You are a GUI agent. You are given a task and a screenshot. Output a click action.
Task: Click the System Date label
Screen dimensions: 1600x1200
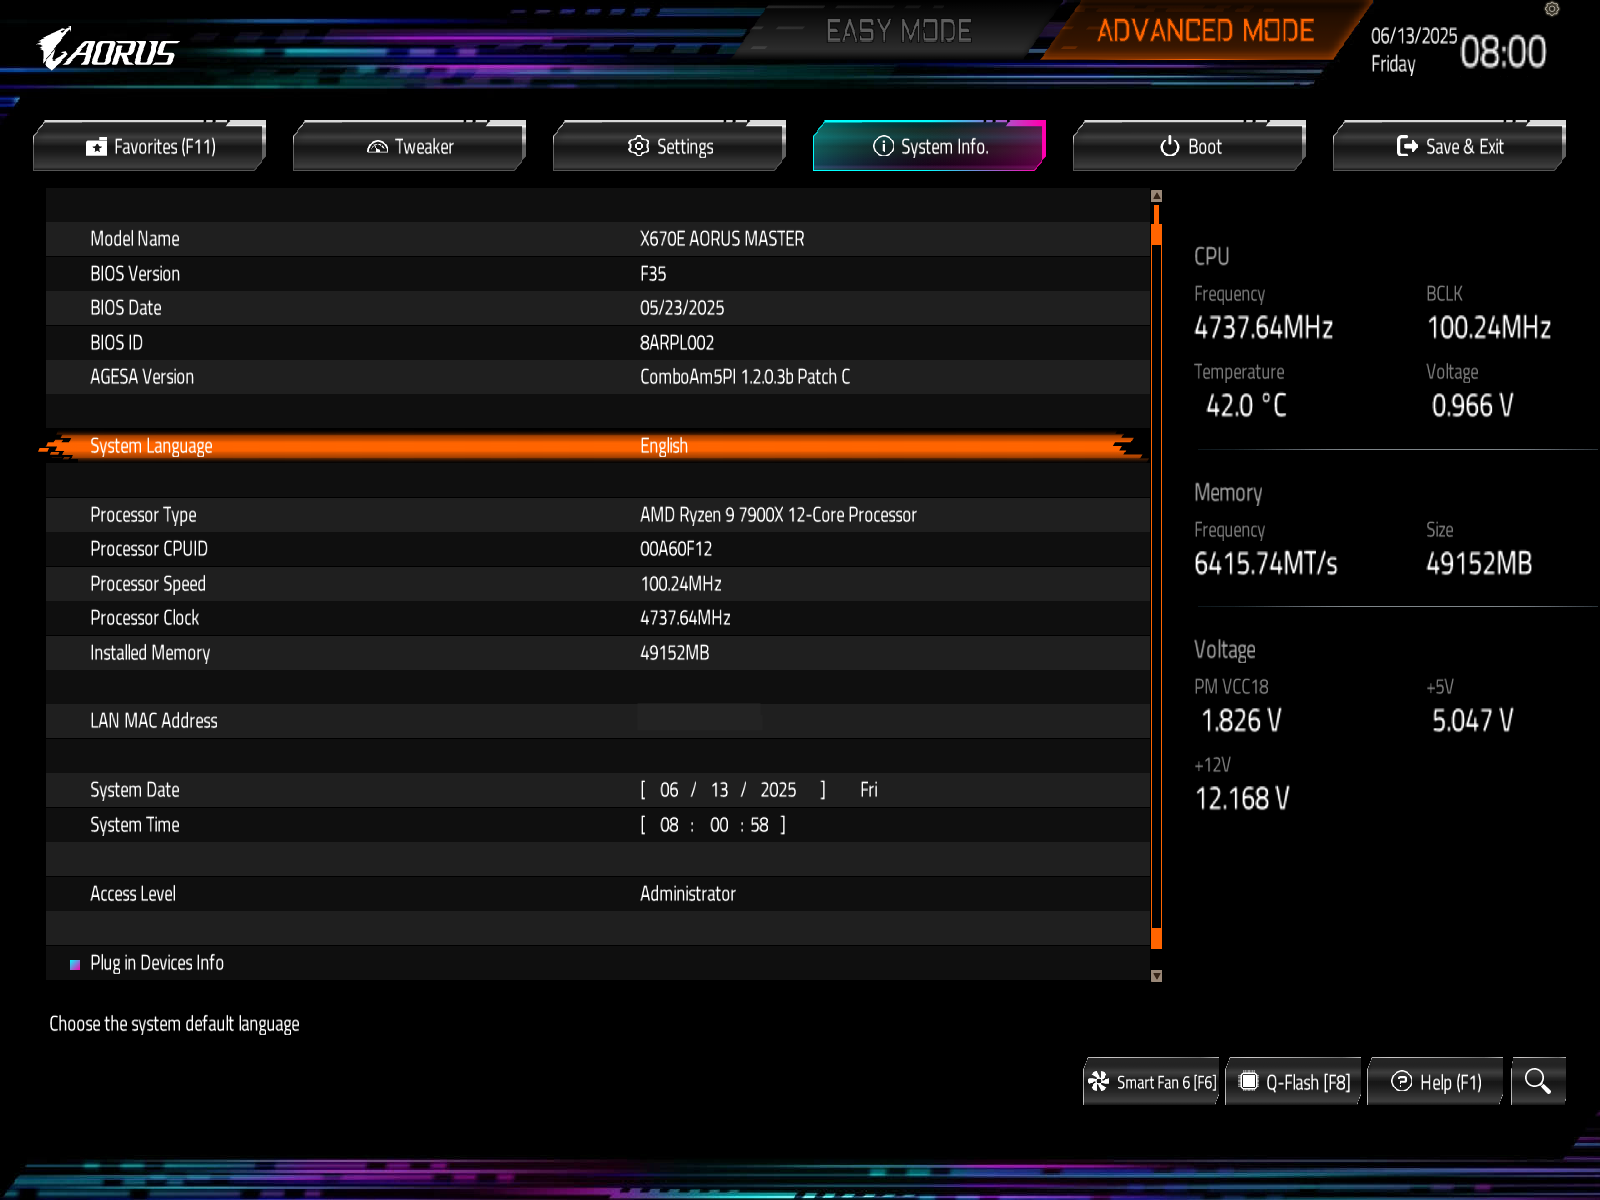click(135, 790)
